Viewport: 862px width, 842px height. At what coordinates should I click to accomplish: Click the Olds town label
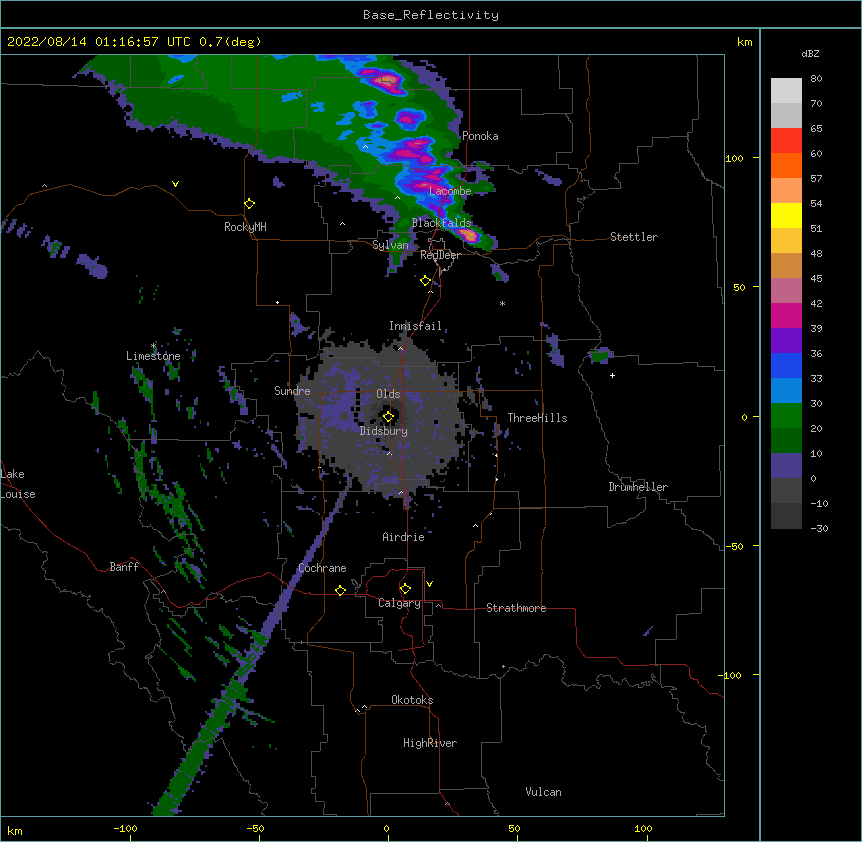point(388,394)
